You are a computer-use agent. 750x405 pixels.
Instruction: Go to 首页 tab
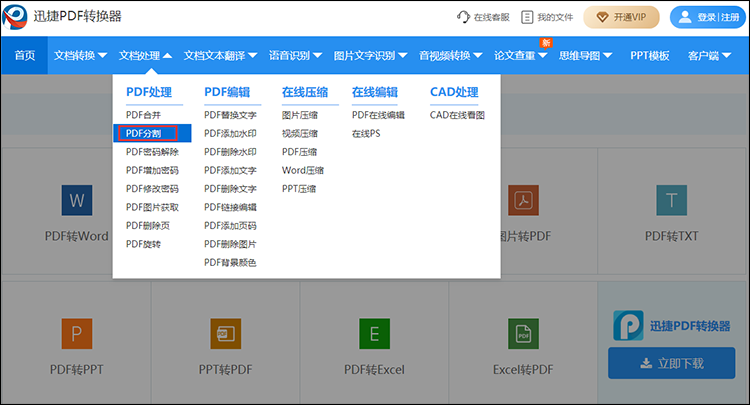(24, 55)
